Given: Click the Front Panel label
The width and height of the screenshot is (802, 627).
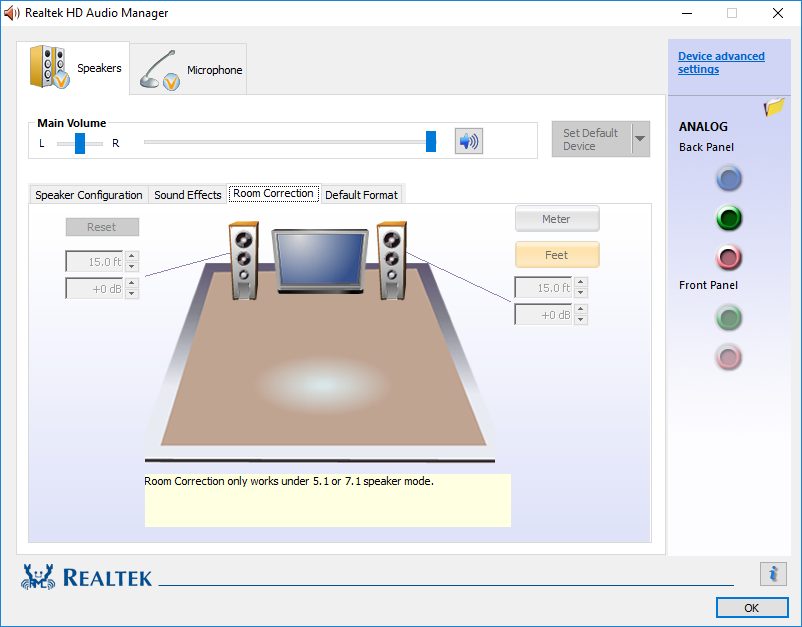Looking at the screenshot, I should [708, 285].
